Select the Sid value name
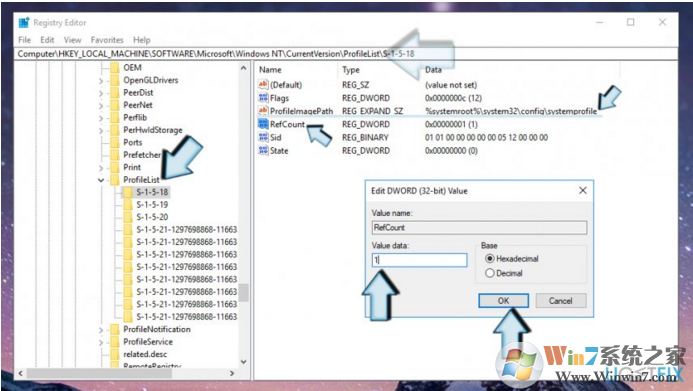 pos(276,137)
